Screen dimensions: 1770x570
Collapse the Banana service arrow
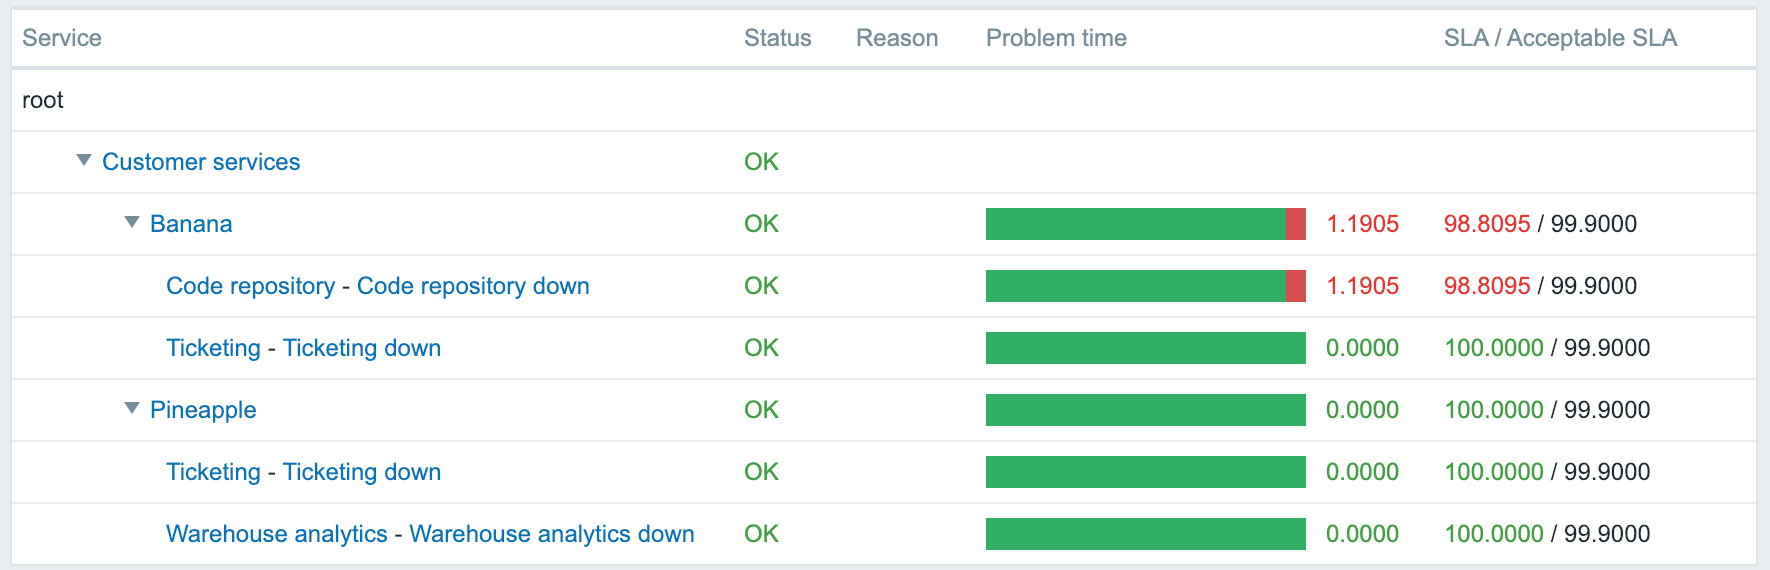(x=132, y=223)
